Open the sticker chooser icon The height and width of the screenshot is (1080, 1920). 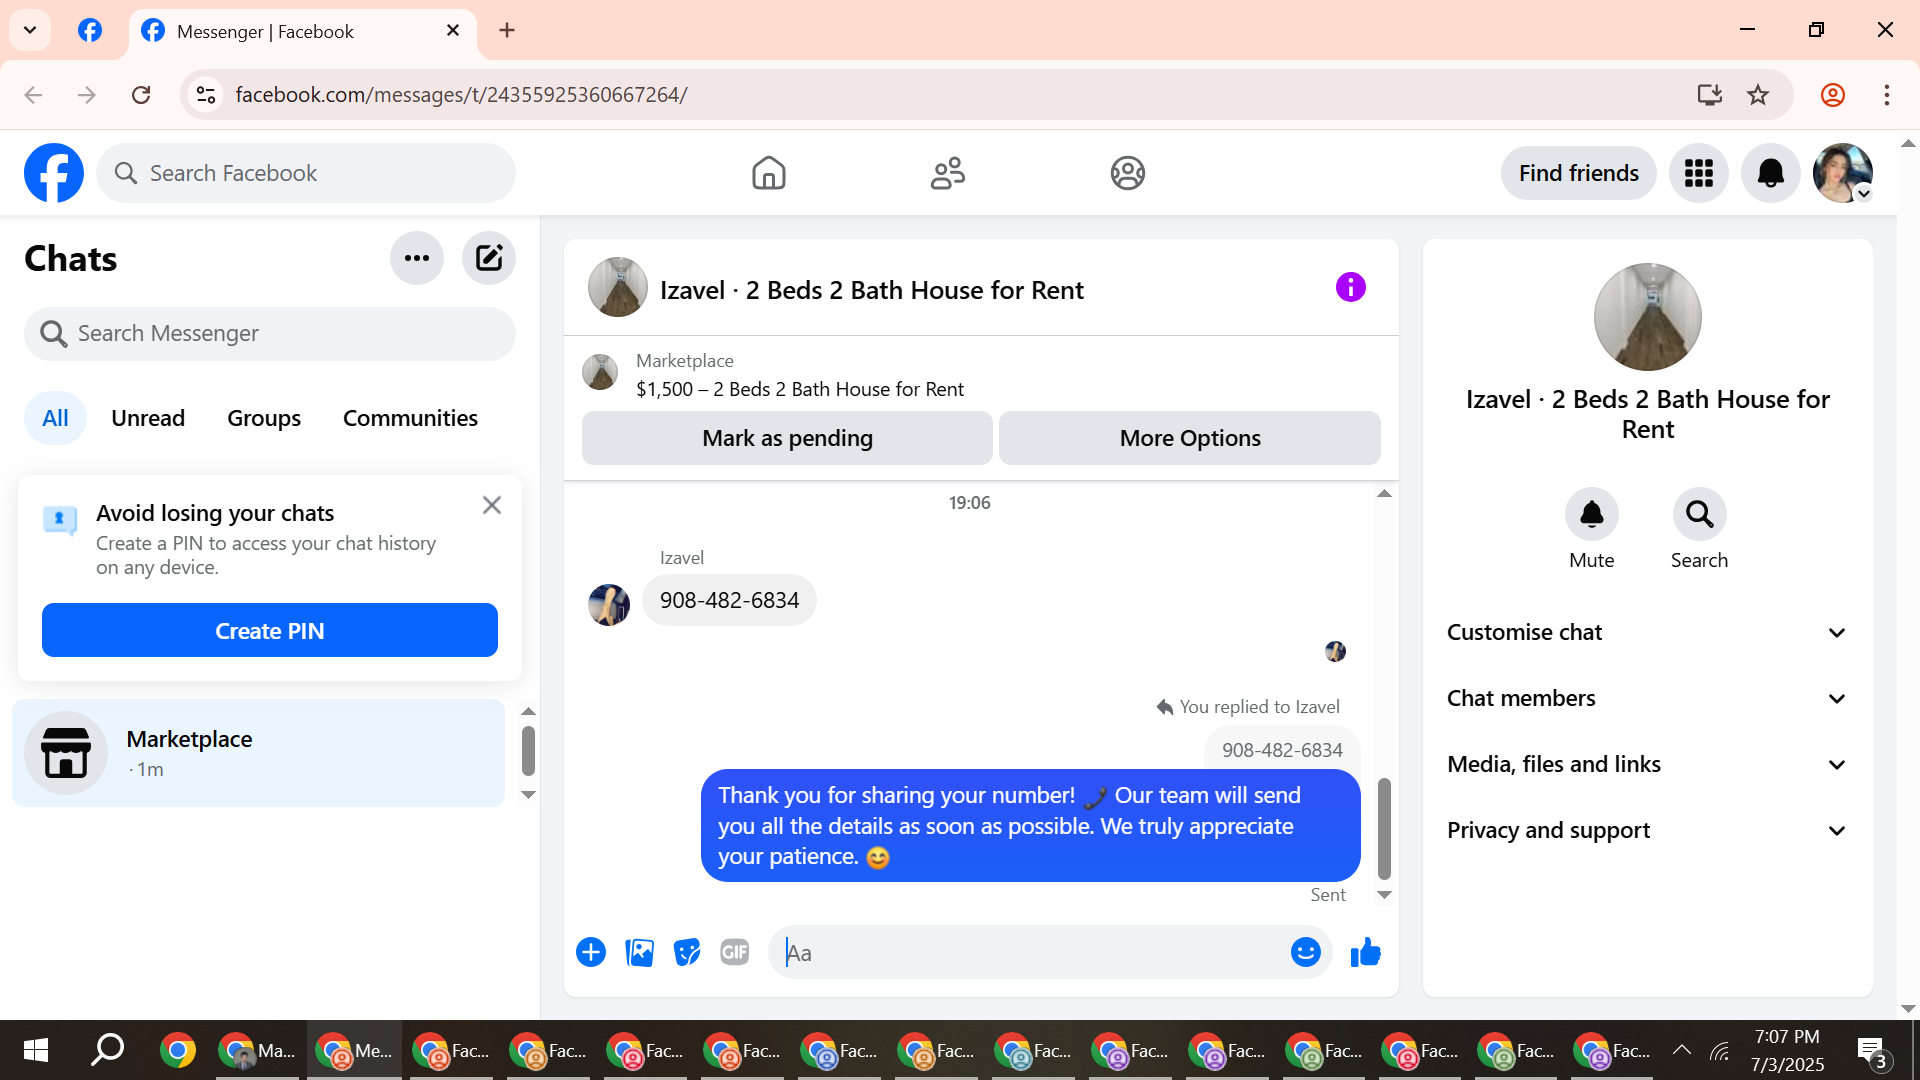click(x=687, y=952)
